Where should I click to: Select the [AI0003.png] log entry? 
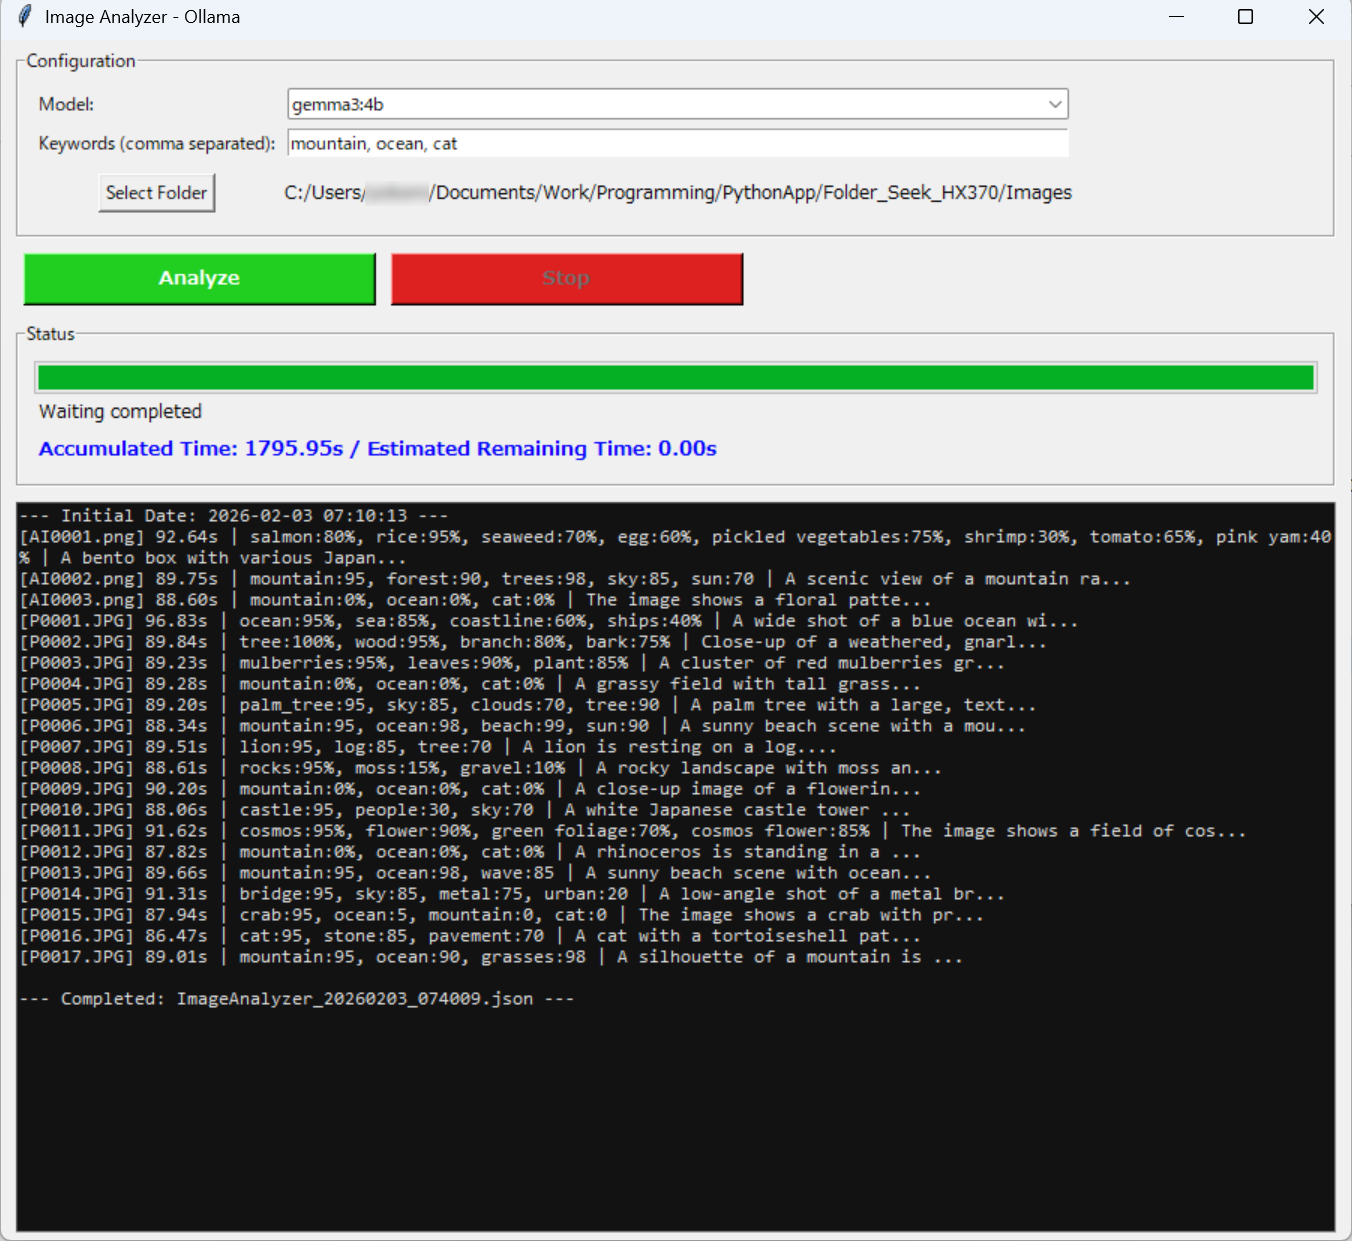pyautogui.click(x=475, y=600)
